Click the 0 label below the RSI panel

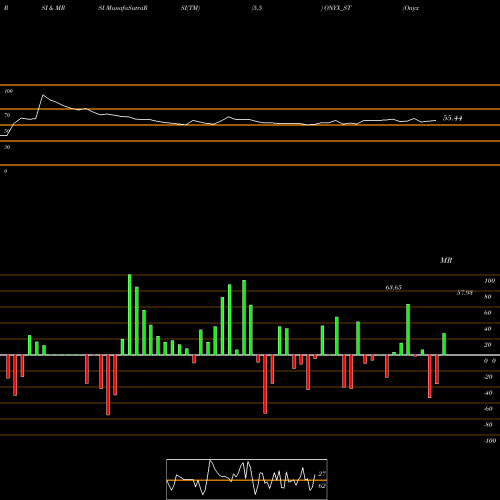coord(5,171)
